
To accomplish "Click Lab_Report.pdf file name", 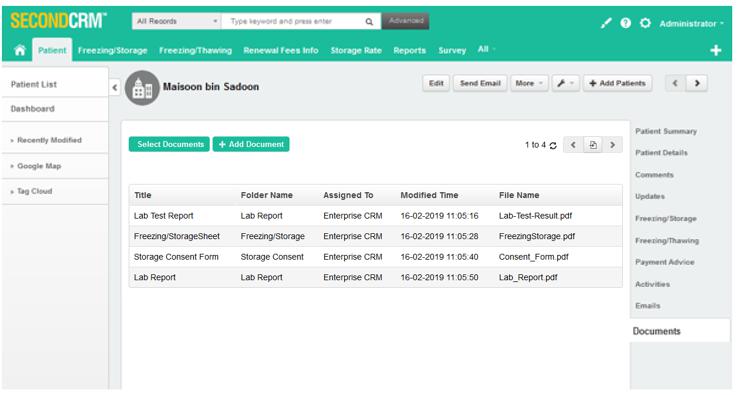I will (528, 278).
